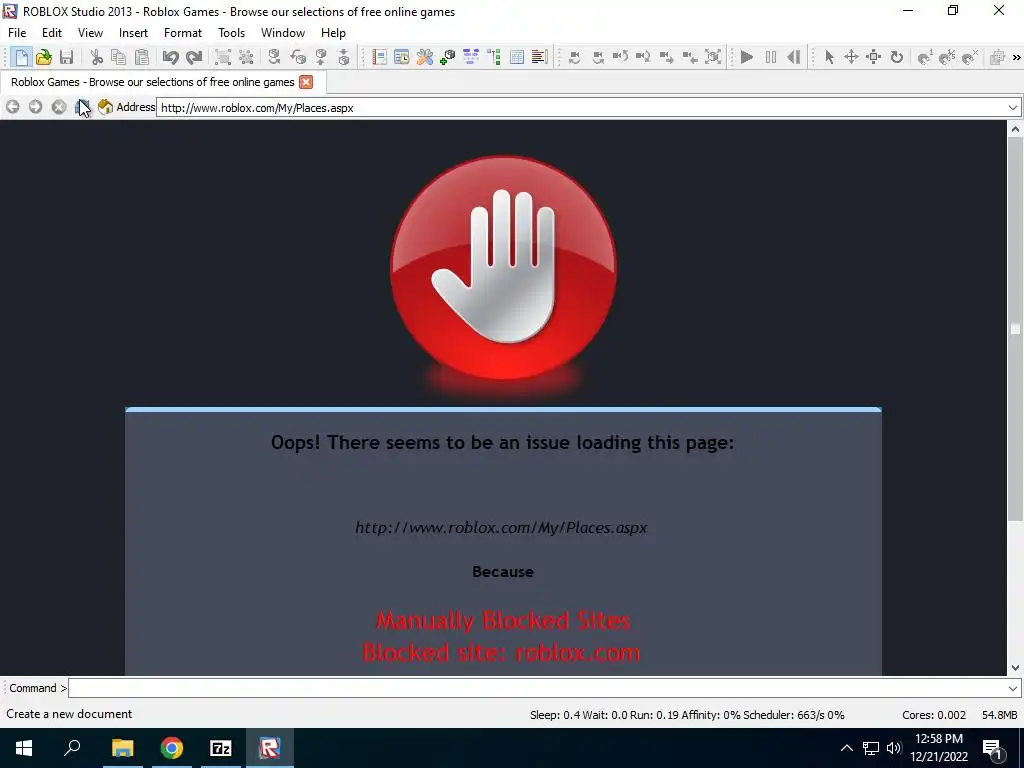
Task: Show hidden tray icons chevron
Action: click(846, 748)
